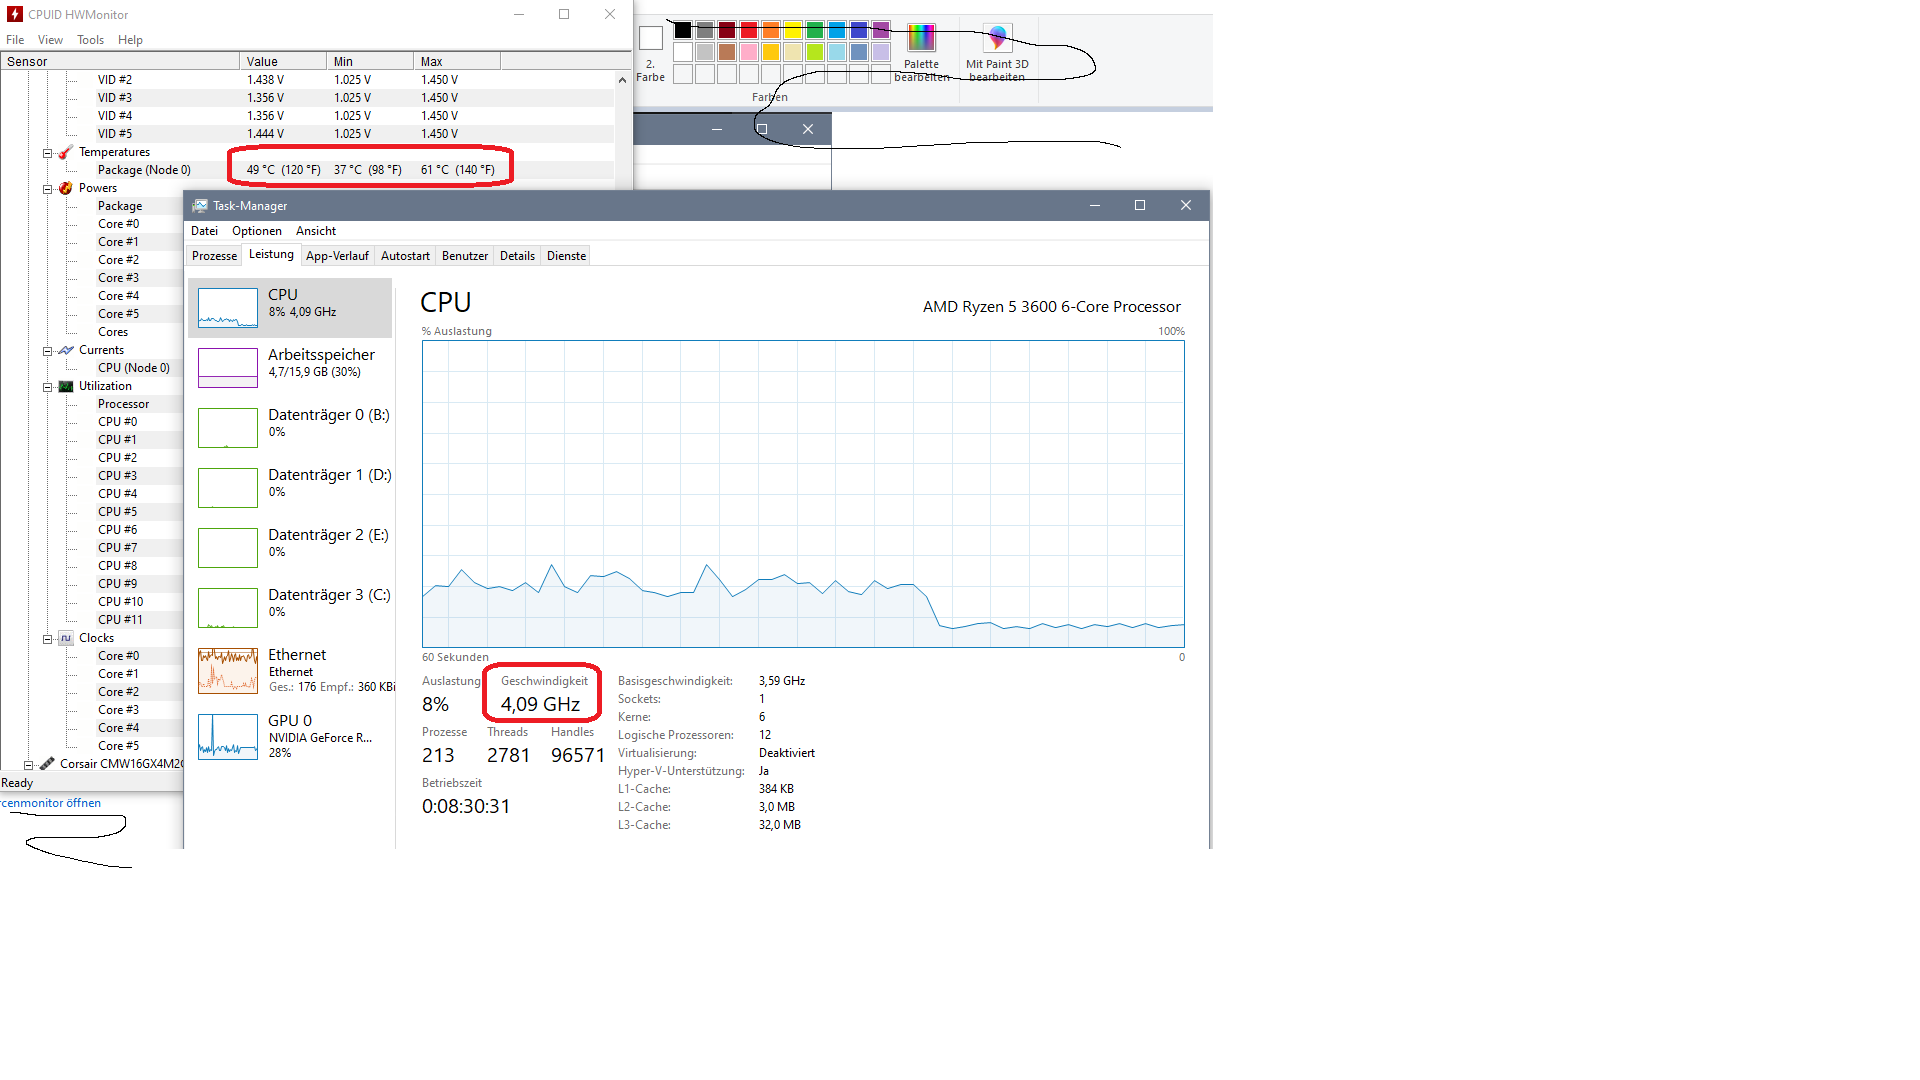
Task: Click the Utilization graph icon in the tree
Action: (65, 386)
